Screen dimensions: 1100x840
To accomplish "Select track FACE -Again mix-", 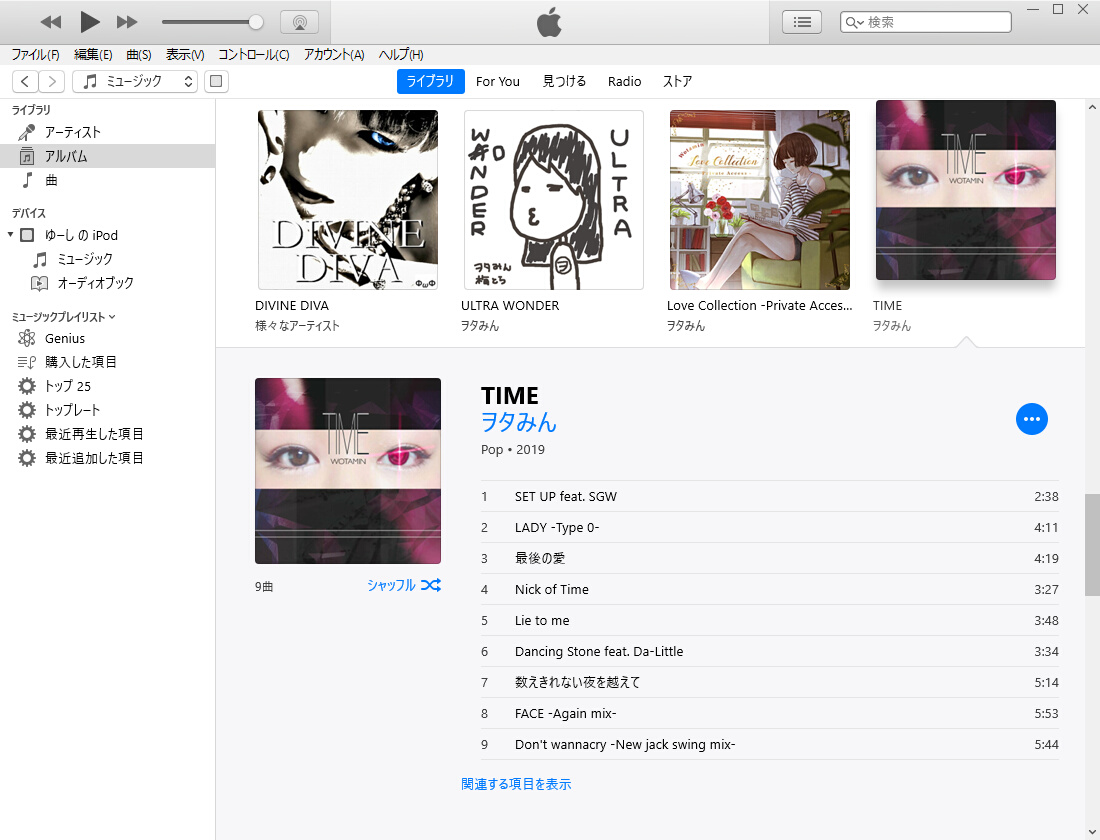I will point(770,713).
